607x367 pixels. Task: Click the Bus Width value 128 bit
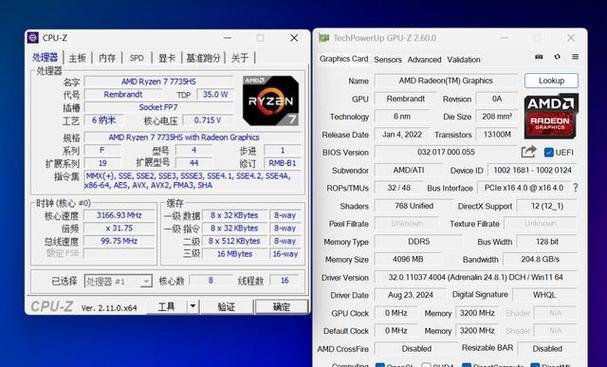tap(547, 242)
